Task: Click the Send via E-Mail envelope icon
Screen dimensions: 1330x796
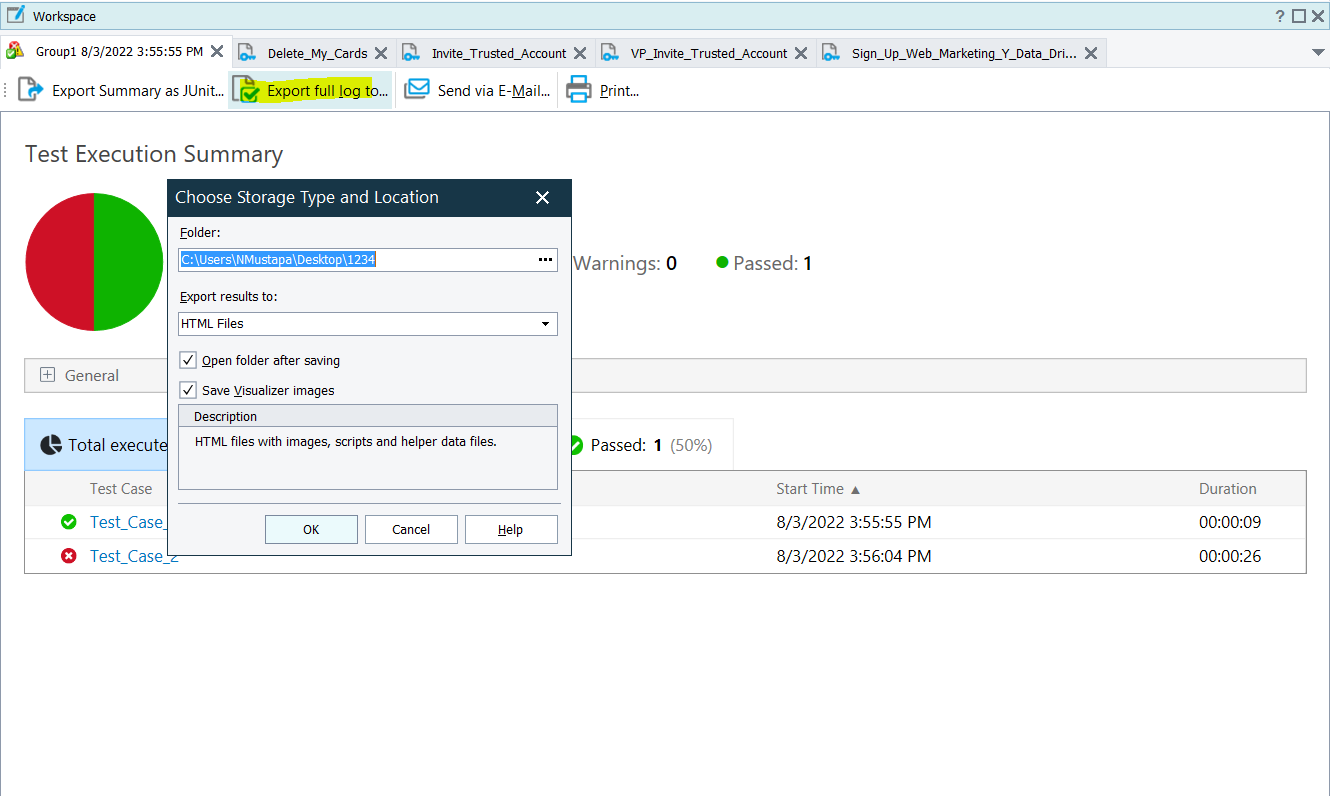Action: click(417, 90)
